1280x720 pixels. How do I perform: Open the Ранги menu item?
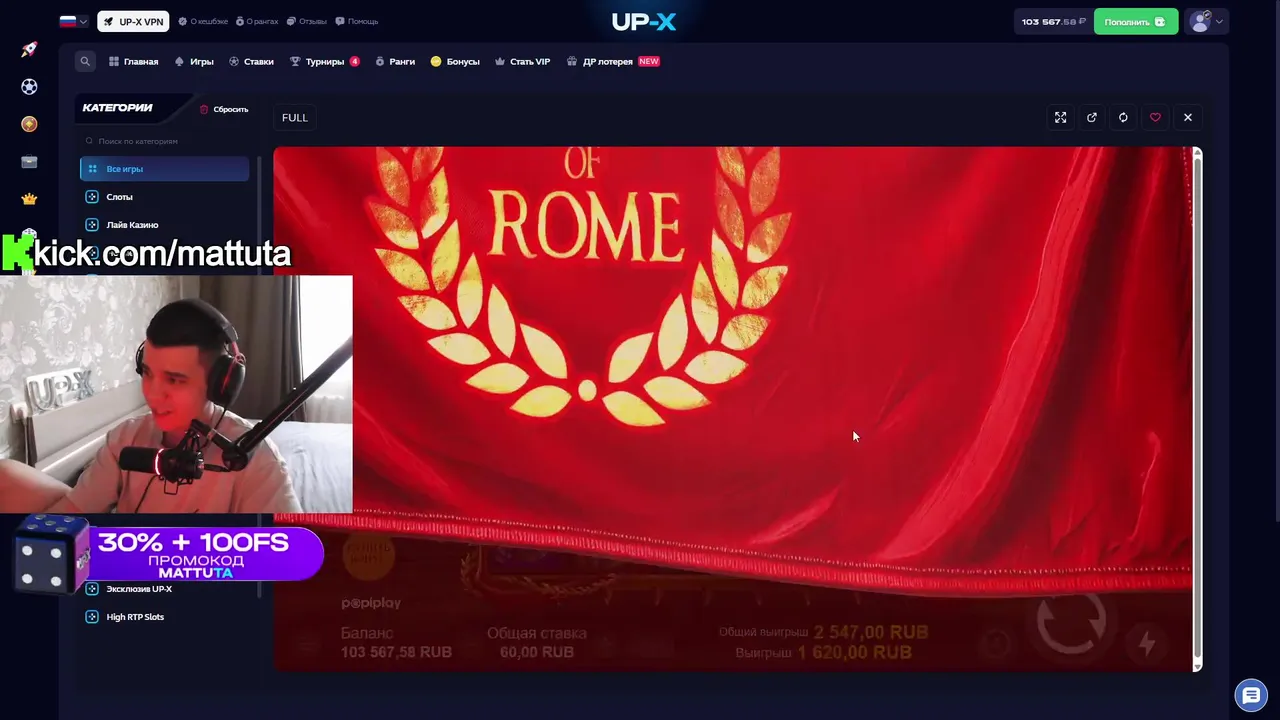tap(395, 61)
